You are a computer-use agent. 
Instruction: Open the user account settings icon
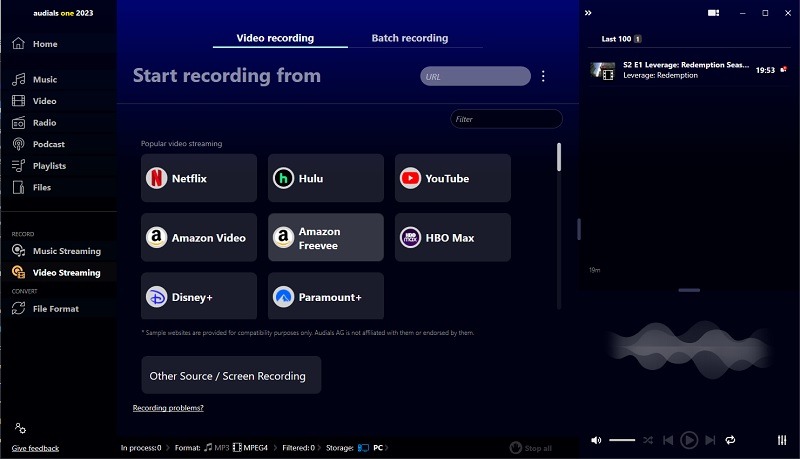point(20,428)
